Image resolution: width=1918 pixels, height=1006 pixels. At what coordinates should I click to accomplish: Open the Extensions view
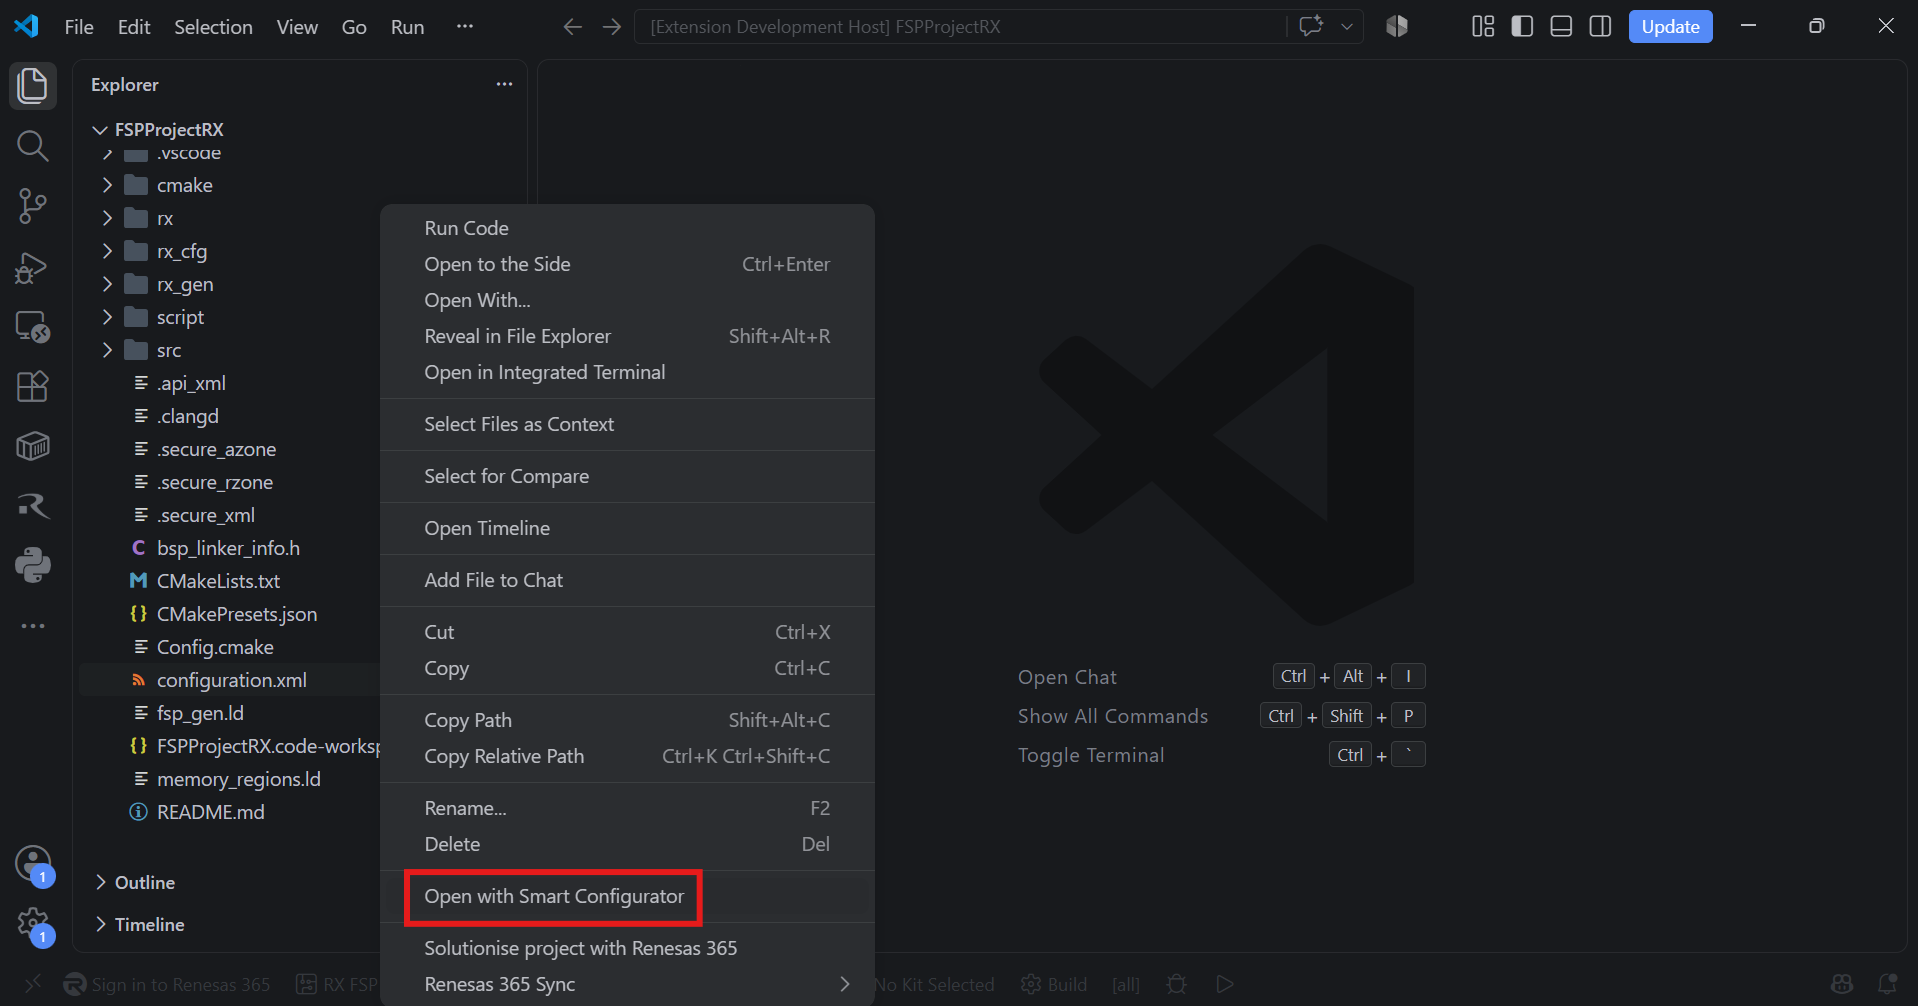pos(32,386)
